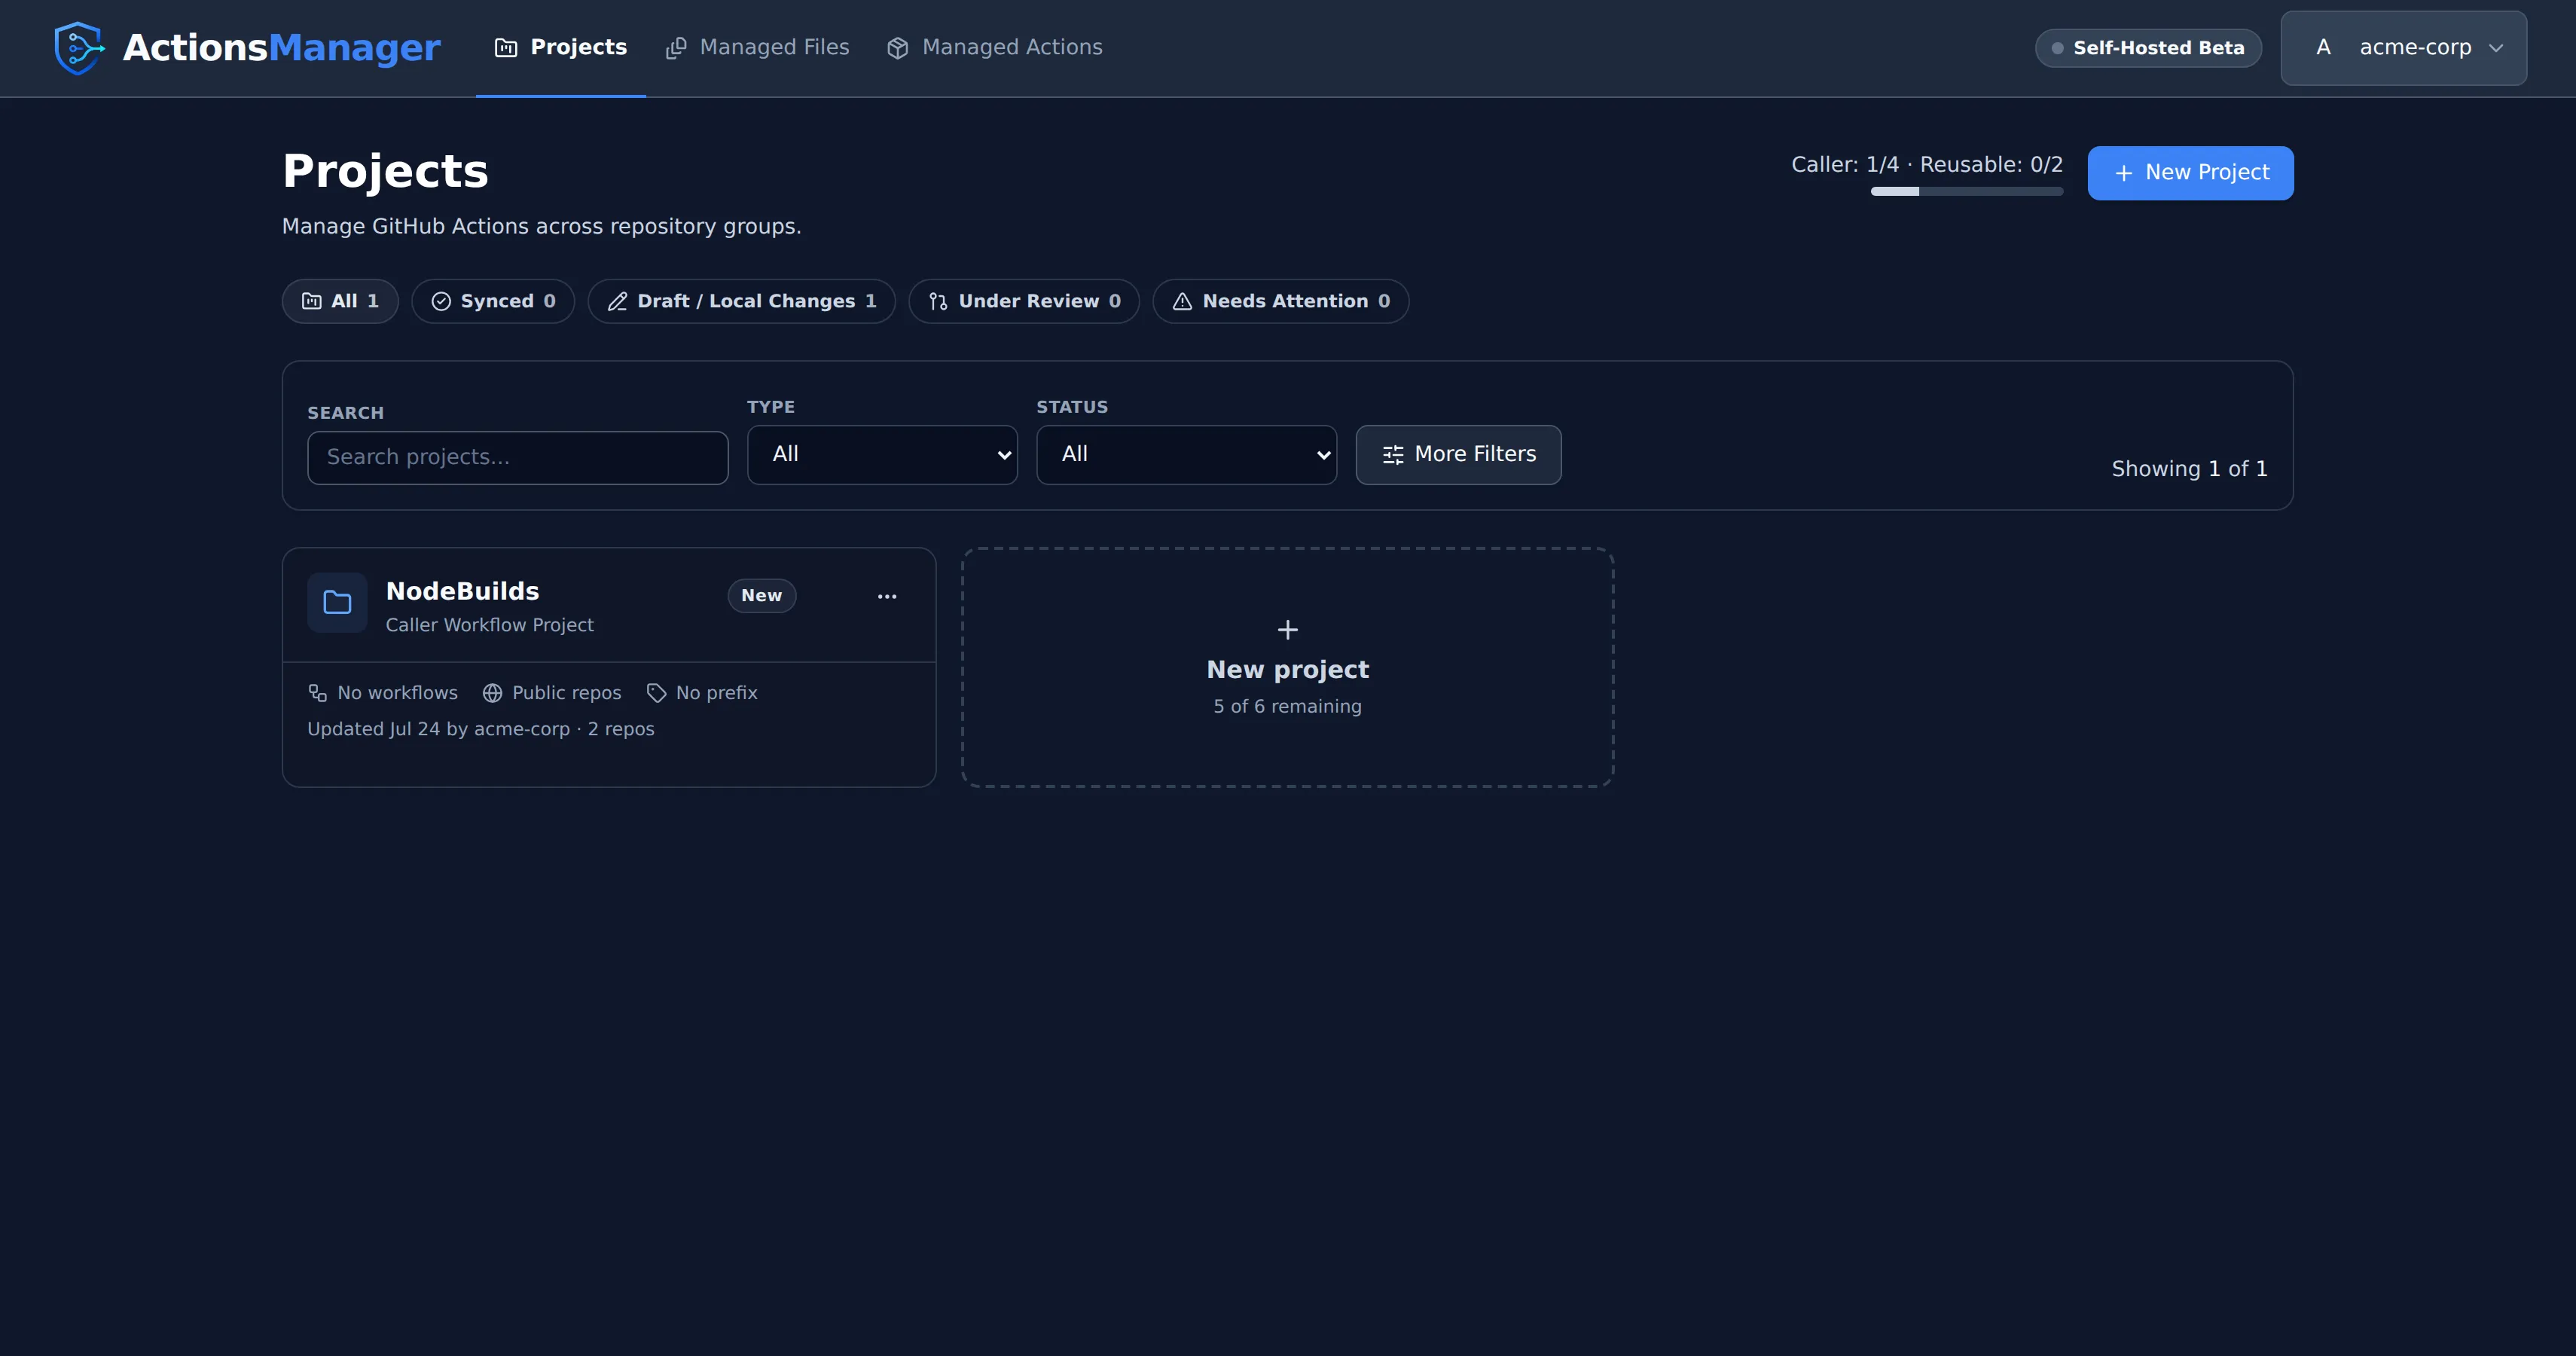Screen dimensions: 2576x1356
Task: Filter by Under Review chip
Action: click(x=1024, y=301)
